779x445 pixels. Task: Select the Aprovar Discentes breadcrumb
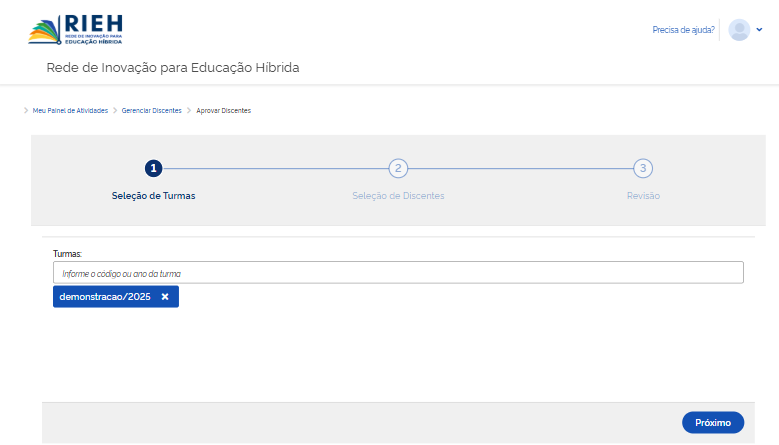tap(223, 110)
